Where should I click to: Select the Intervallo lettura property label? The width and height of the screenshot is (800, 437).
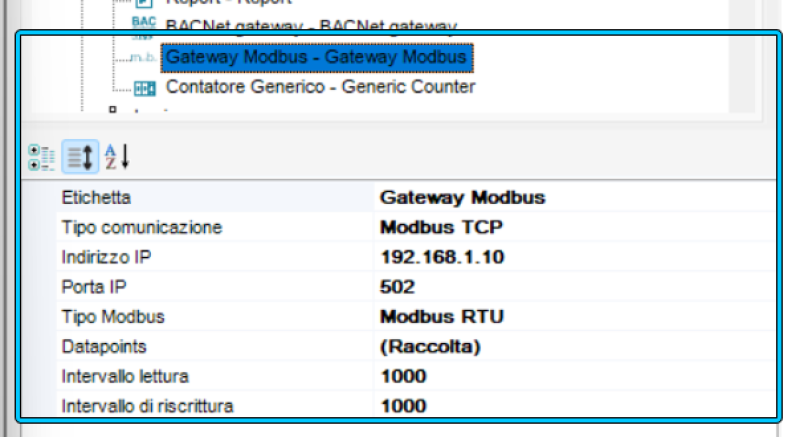(x=125, y=376)
